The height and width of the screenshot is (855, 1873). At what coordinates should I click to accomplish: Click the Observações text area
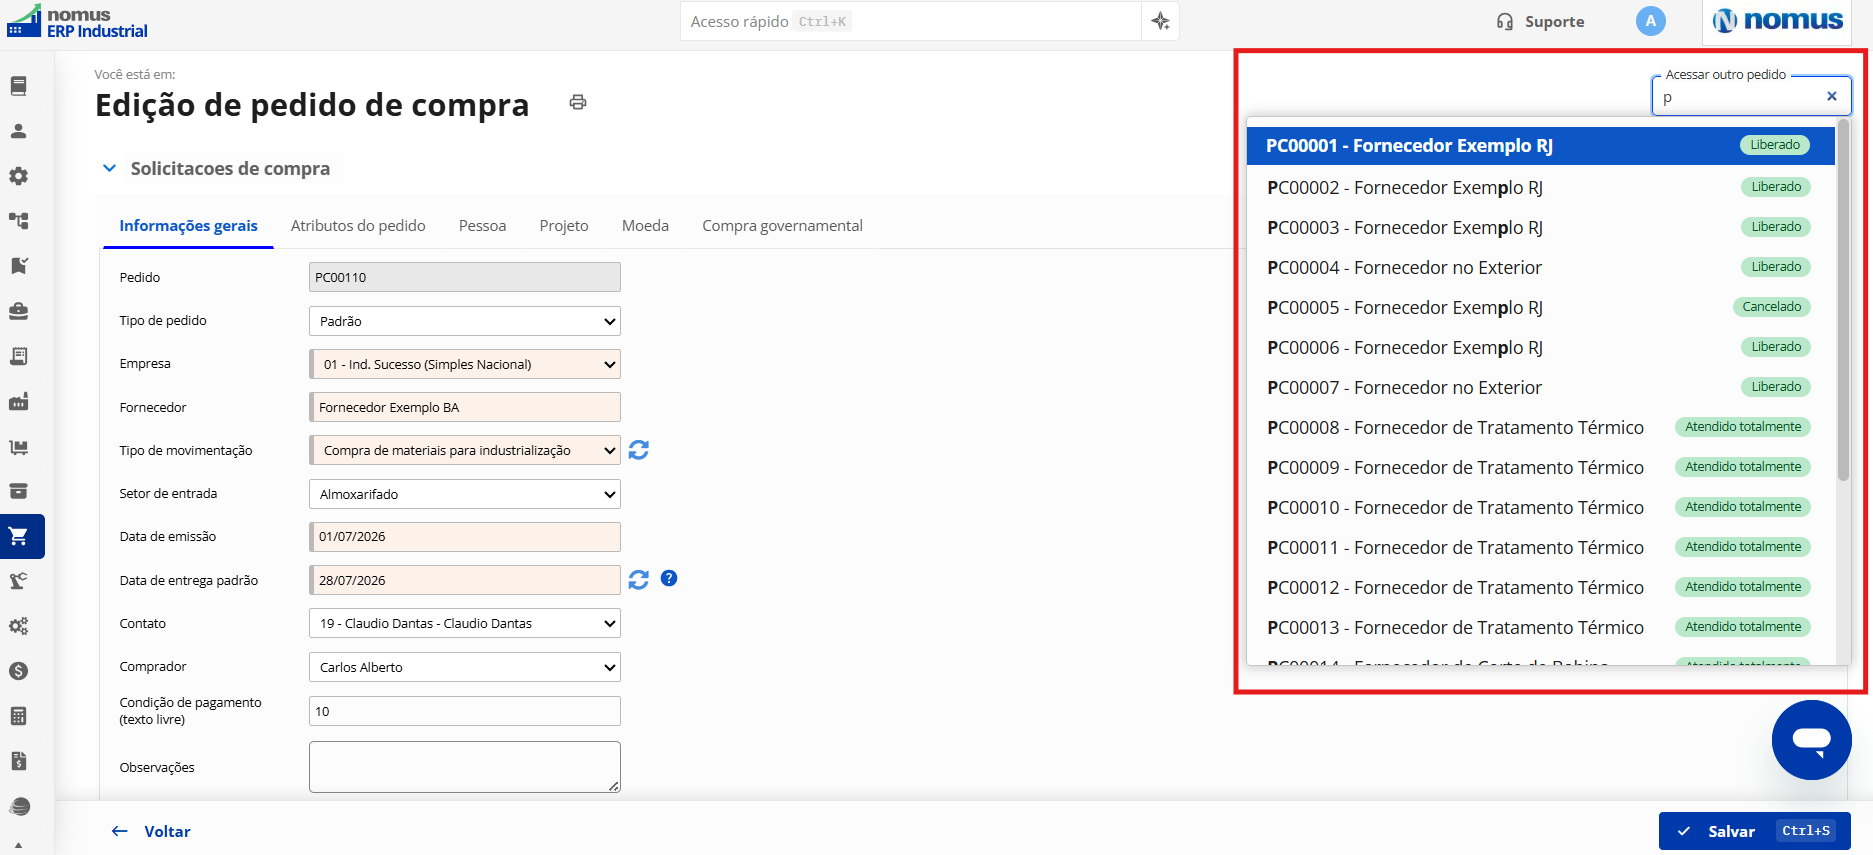point(465,767)
